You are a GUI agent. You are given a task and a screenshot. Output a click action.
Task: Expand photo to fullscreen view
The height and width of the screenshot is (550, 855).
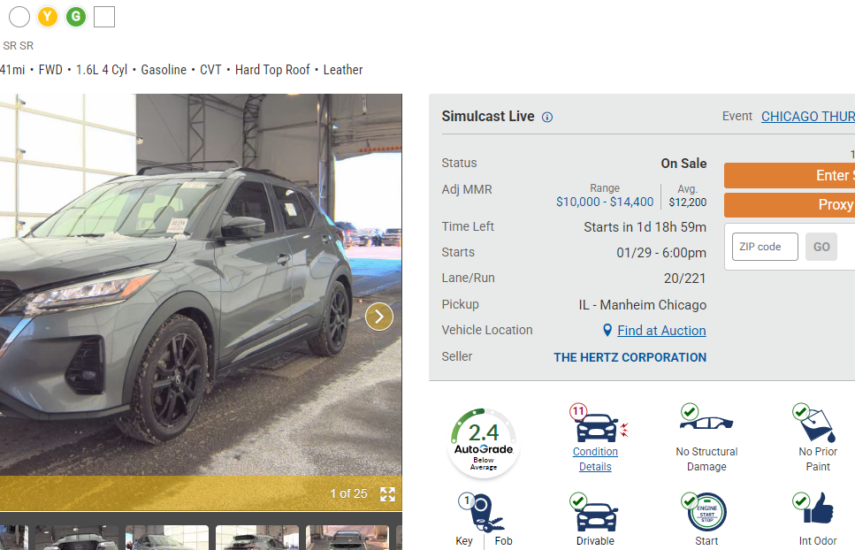[x=388, y=494]
